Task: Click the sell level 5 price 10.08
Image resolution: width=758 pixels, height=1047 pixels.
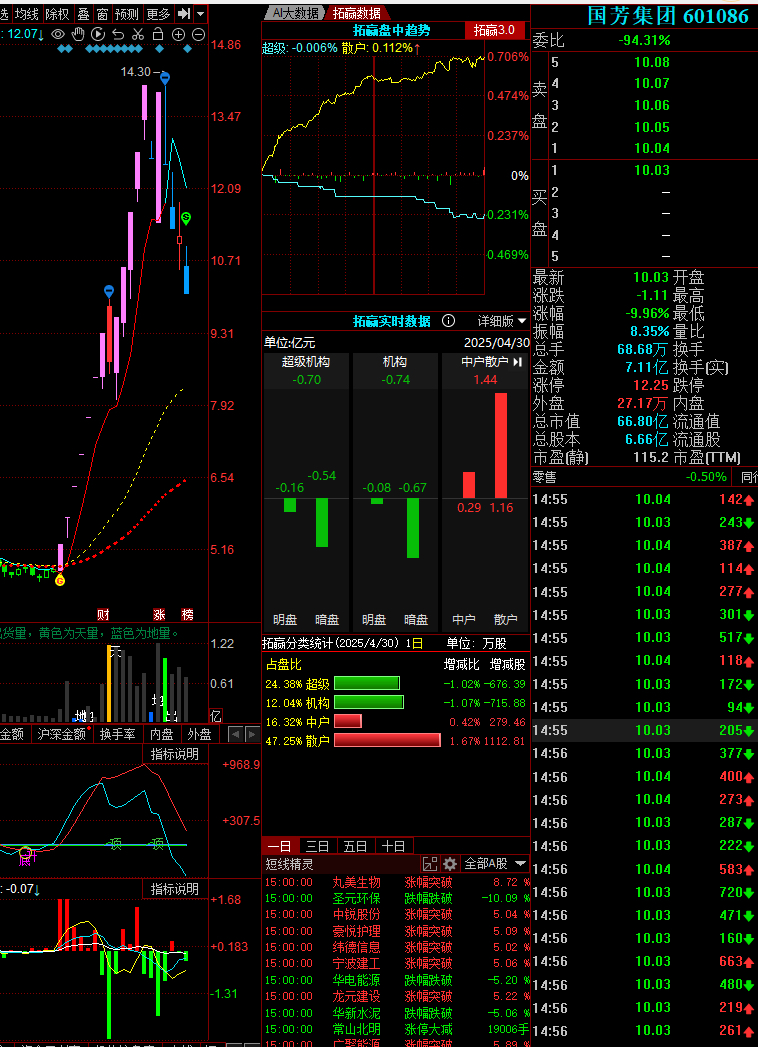Action: point(652,63)
